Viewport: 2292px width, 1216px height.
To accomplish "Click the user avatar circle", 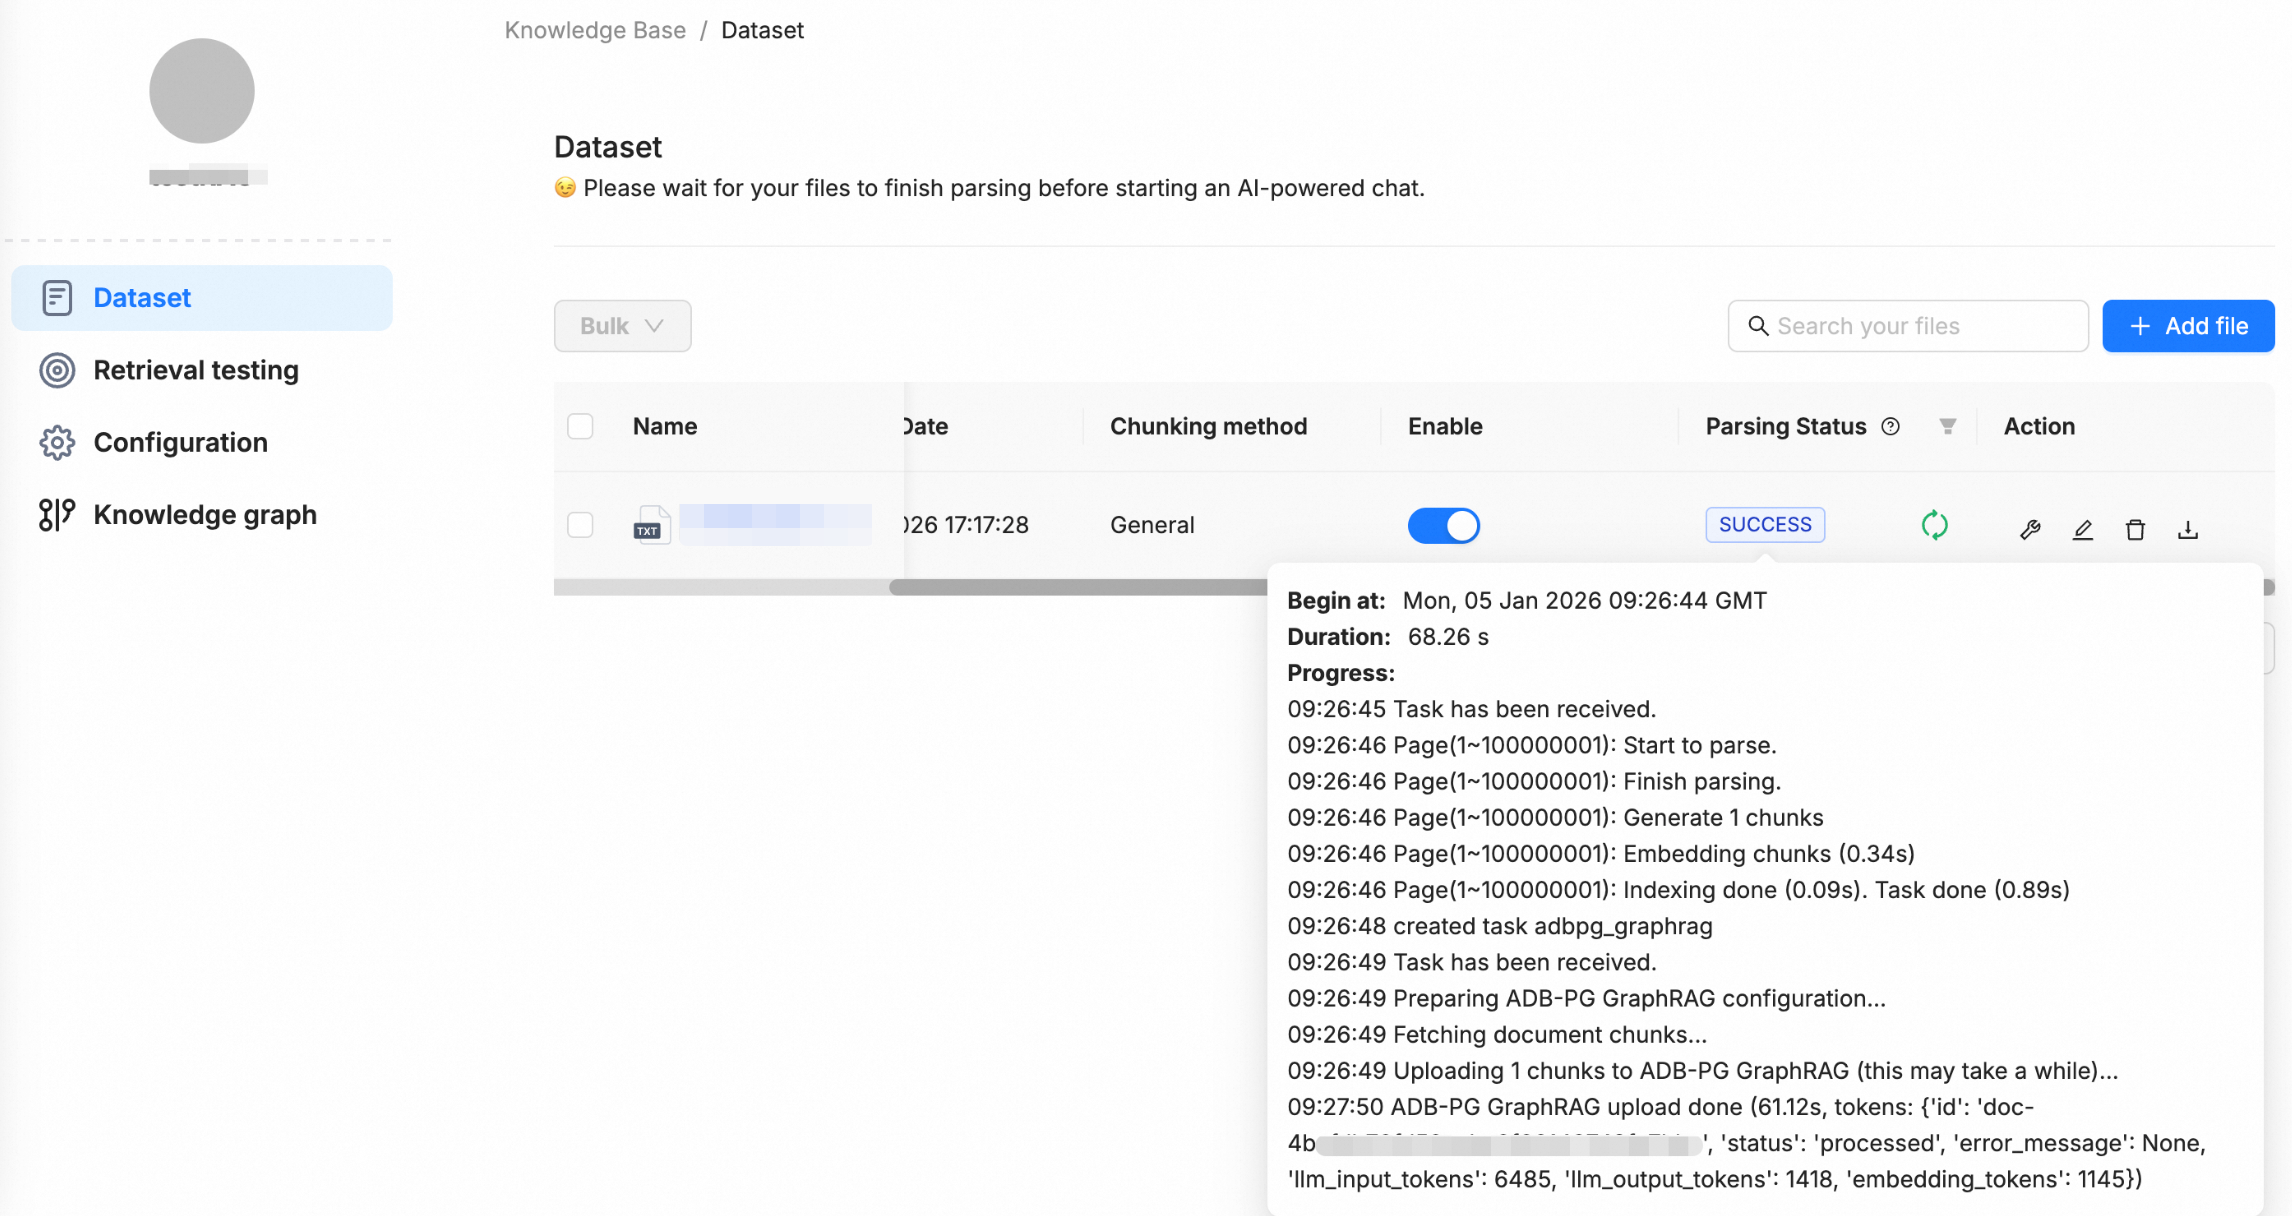I will [202, 91].
